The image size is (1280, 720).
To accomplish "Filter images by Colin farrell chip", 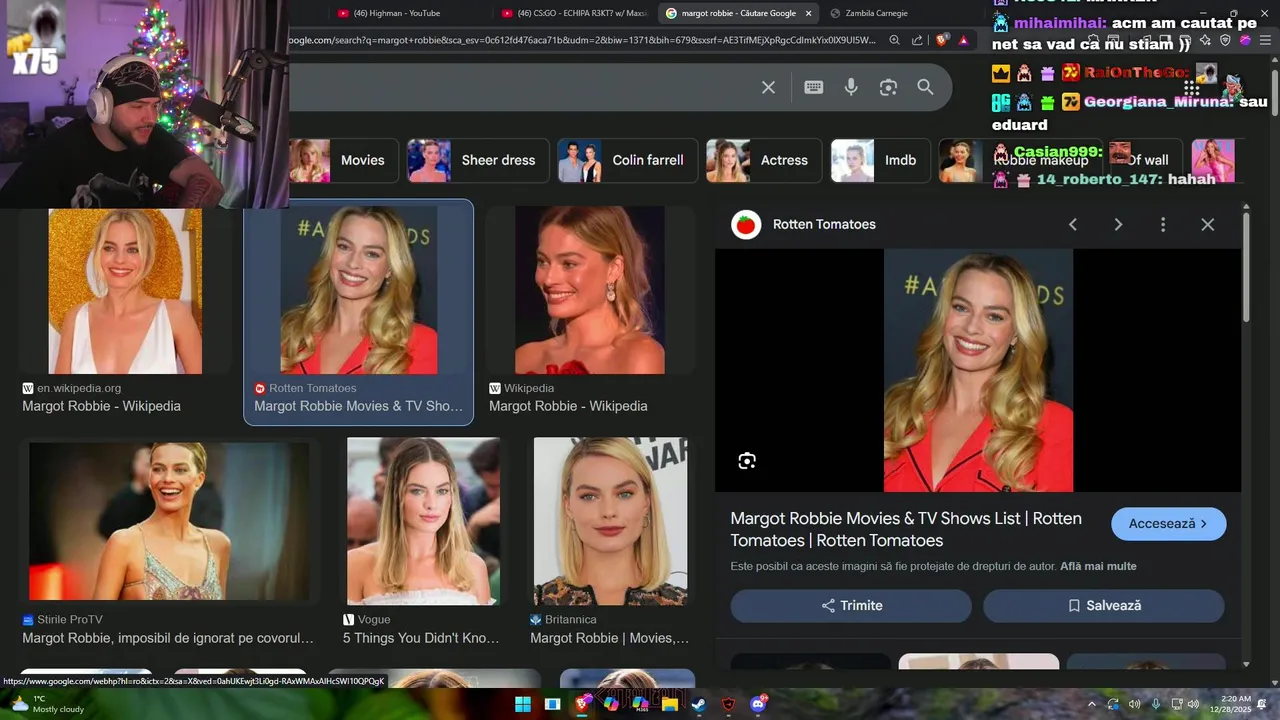I will click(x=627, y=160).
